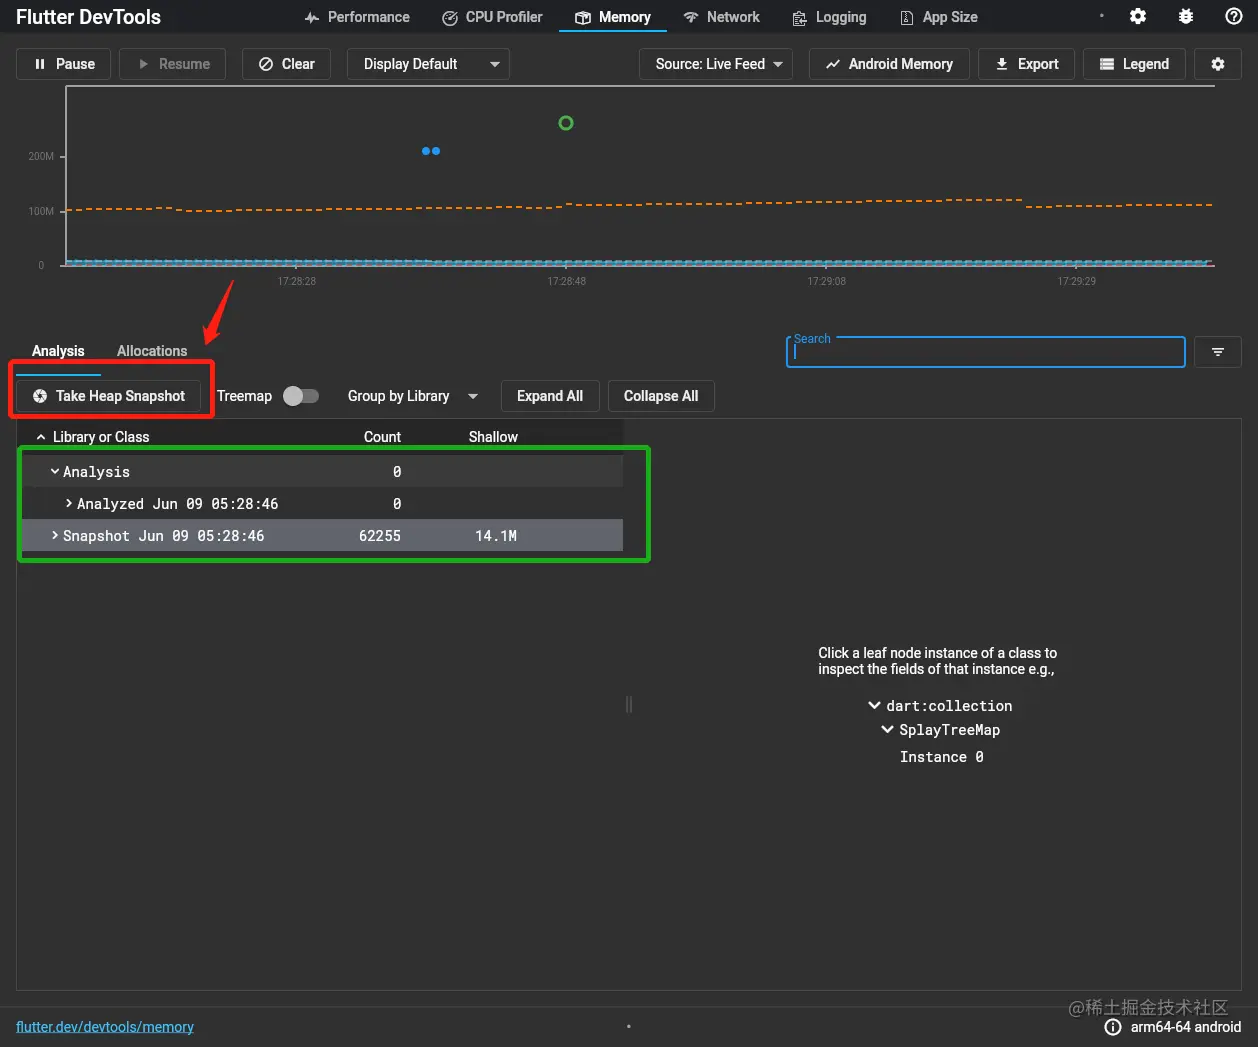Open the Performance tab

(357, 17)
